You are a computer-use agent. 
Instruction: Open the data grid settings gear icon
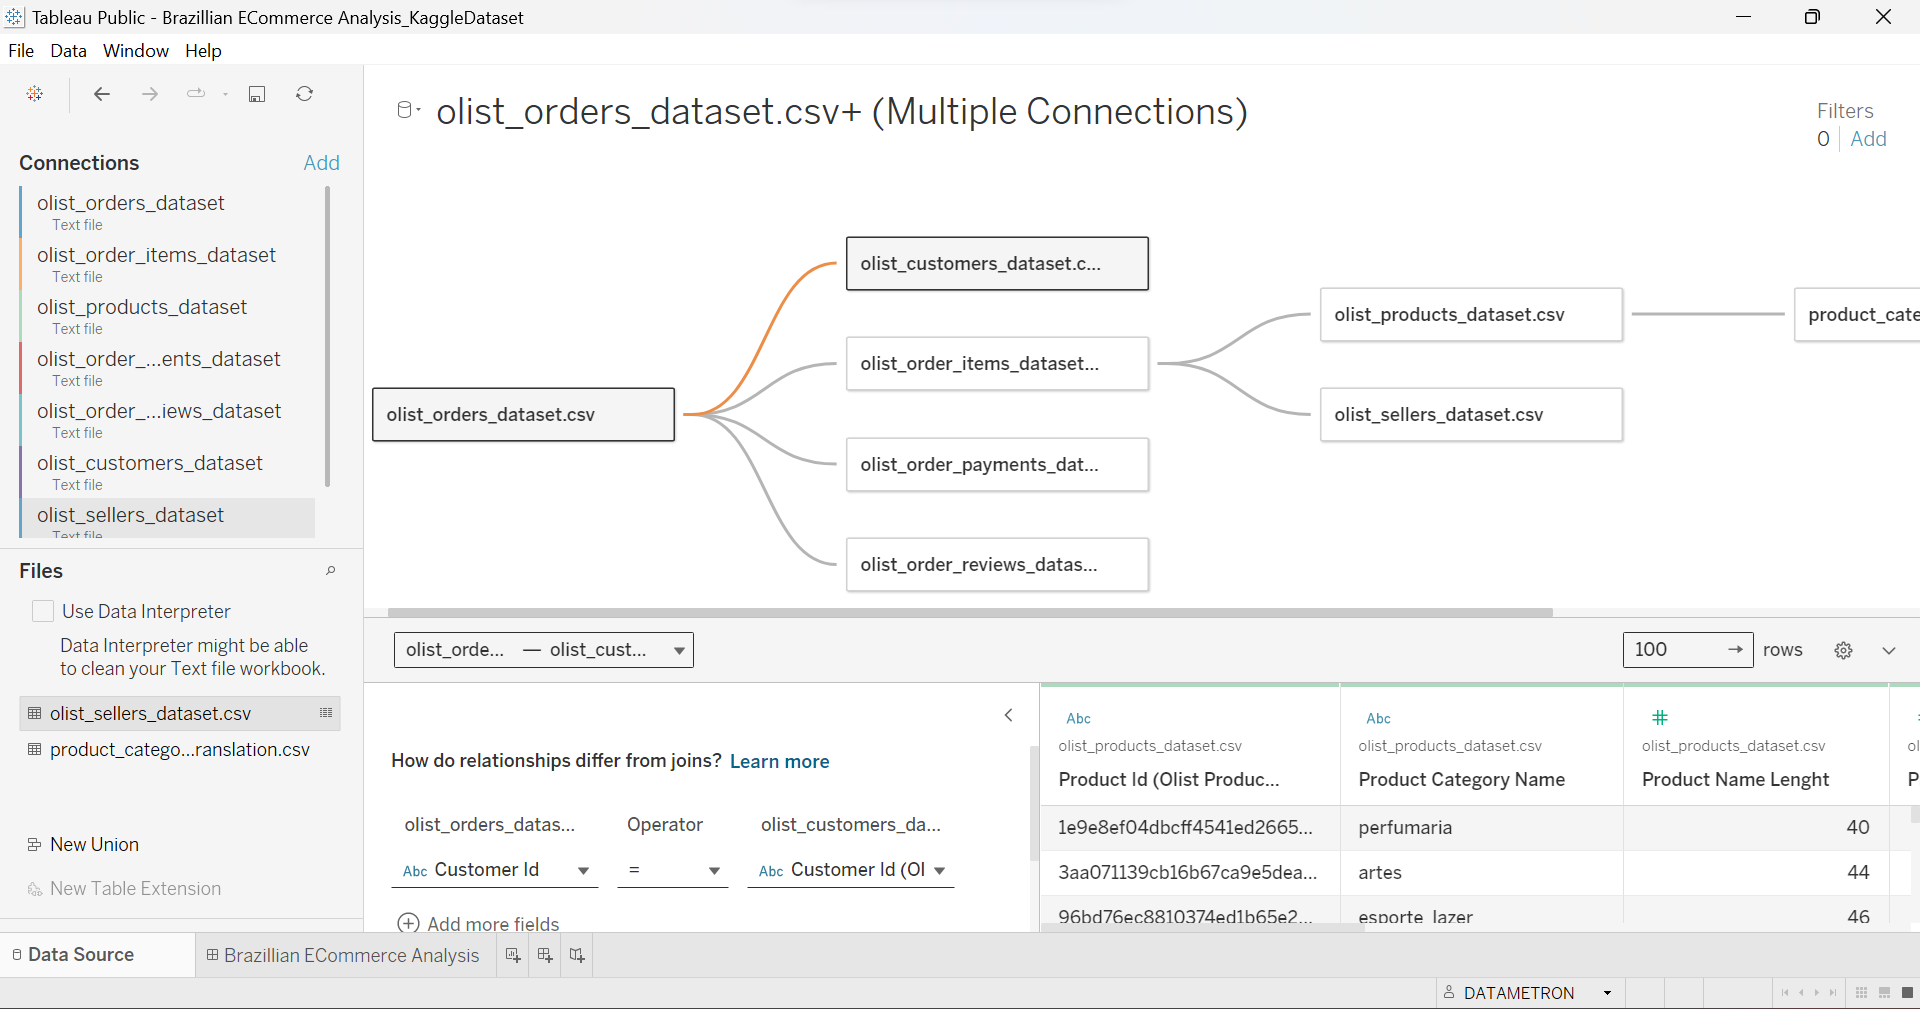(x=1844, y=650)
